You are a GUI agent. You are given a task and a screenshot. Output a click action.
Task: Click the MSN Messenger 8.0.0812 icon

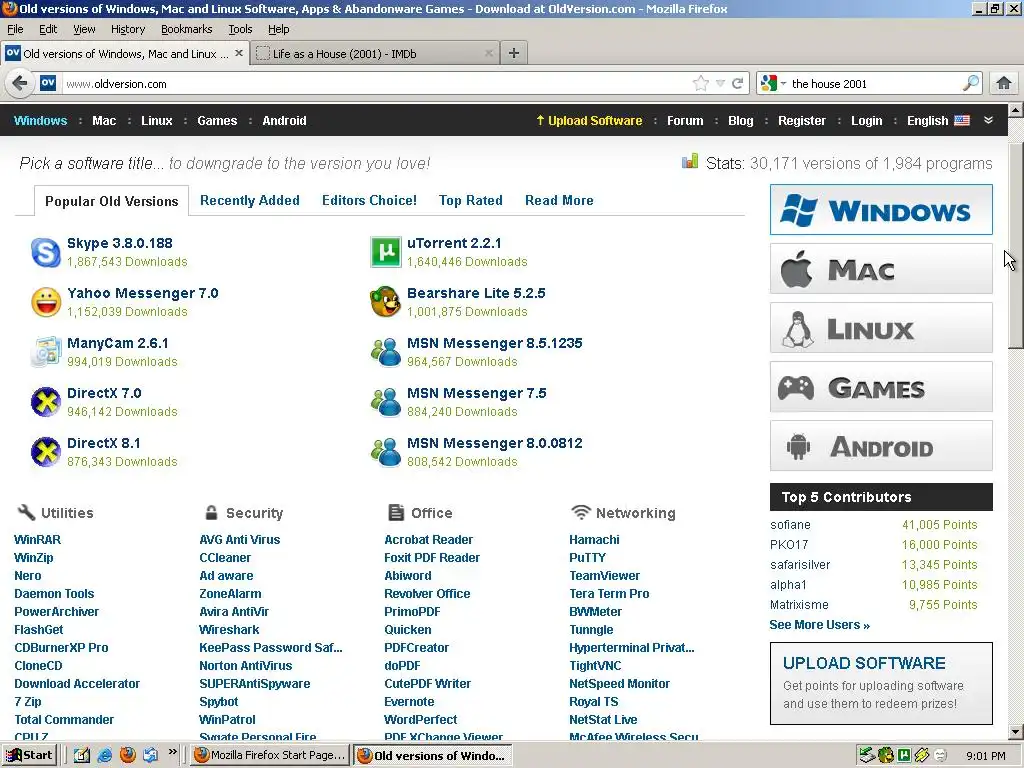pyautogui.click(x=386, y=452)
